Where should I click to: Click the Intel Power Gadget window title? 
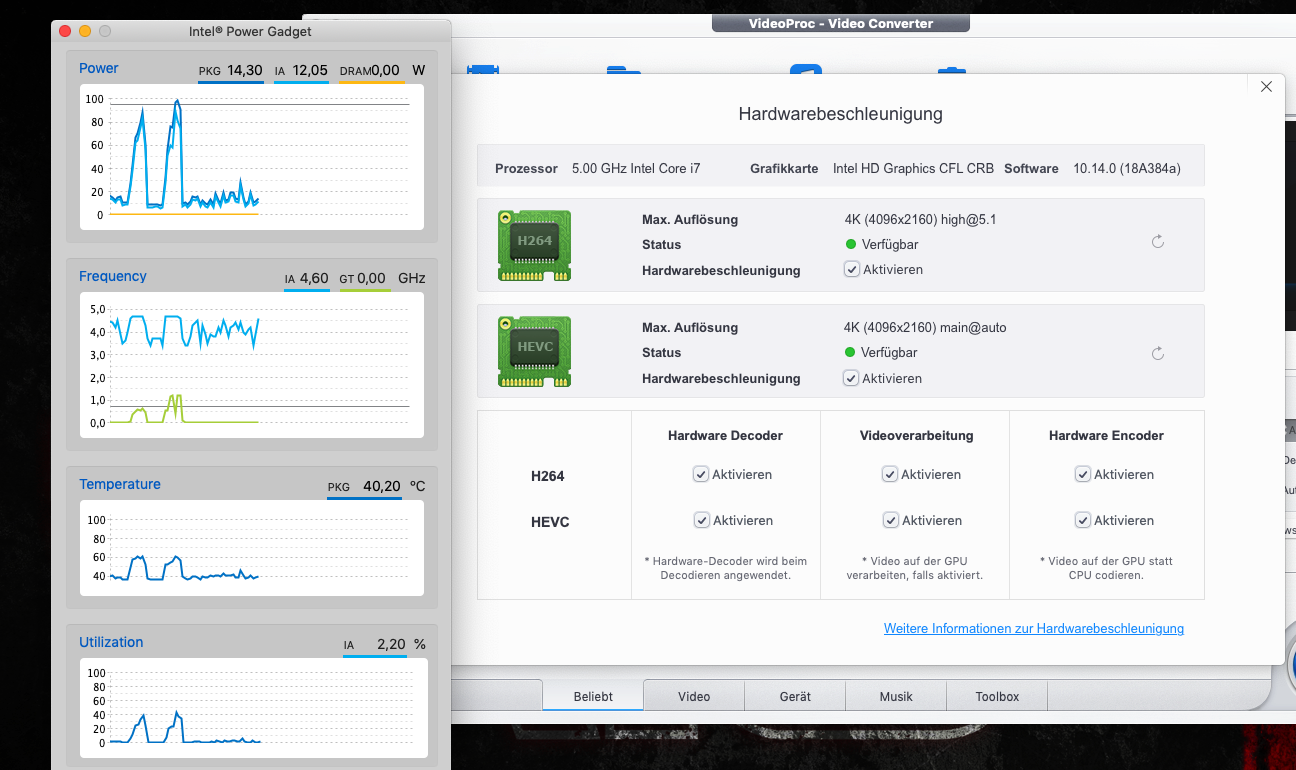[250, 31]
